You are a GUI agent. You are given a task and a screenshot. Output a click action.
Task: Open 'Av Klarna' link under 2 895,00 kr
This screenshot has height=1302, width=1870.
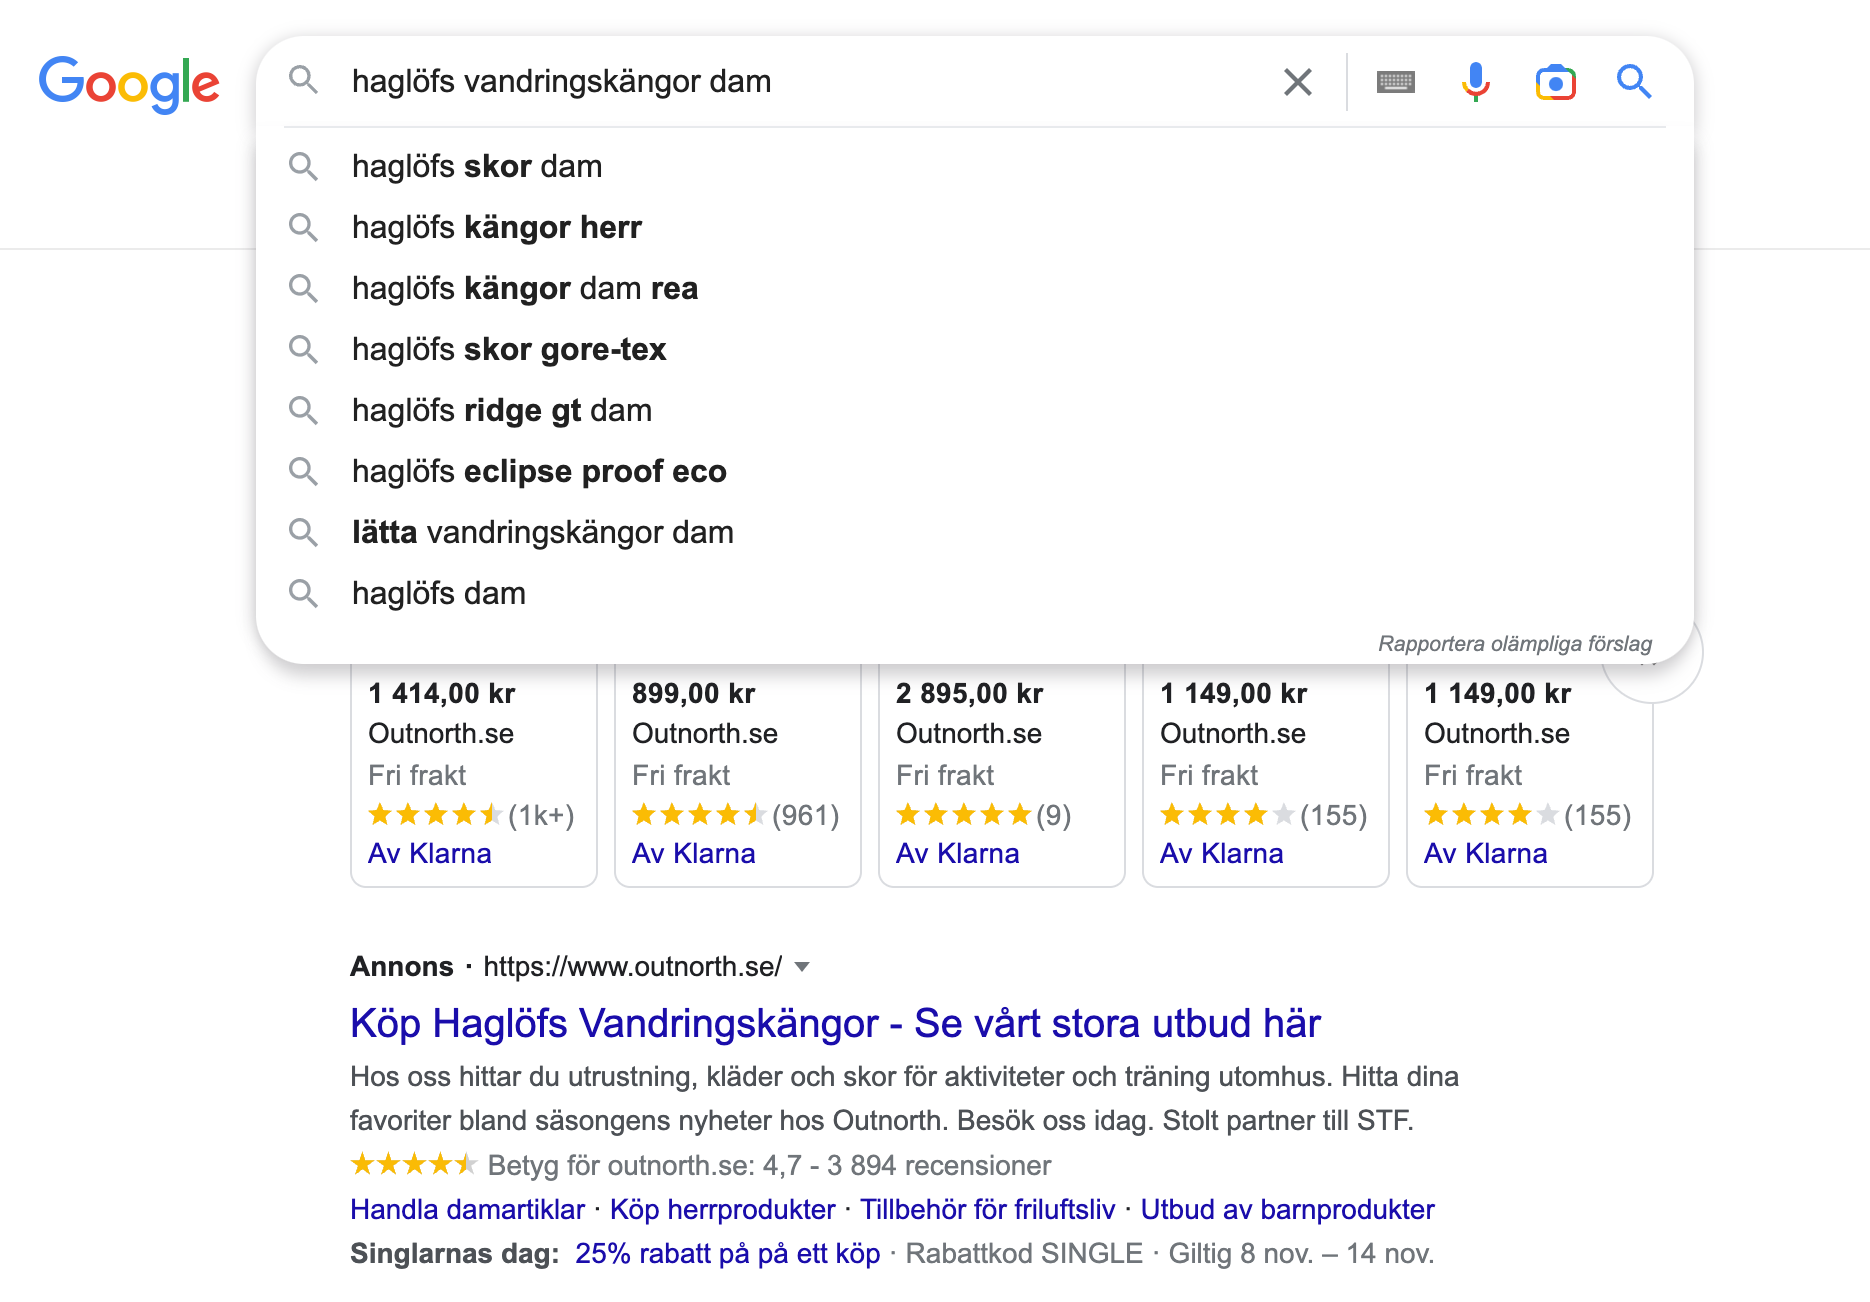point(958,853)
